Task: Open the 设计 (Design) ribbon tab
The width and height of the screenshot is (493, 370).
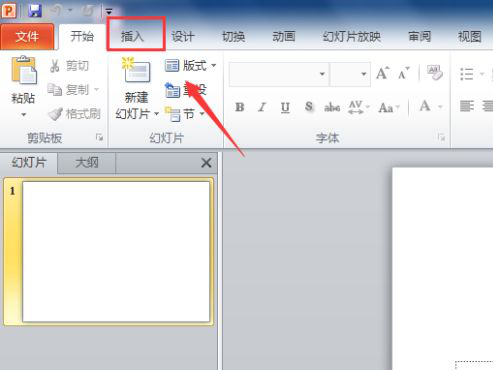Action: pyautogui.click(x=183, y=36)
